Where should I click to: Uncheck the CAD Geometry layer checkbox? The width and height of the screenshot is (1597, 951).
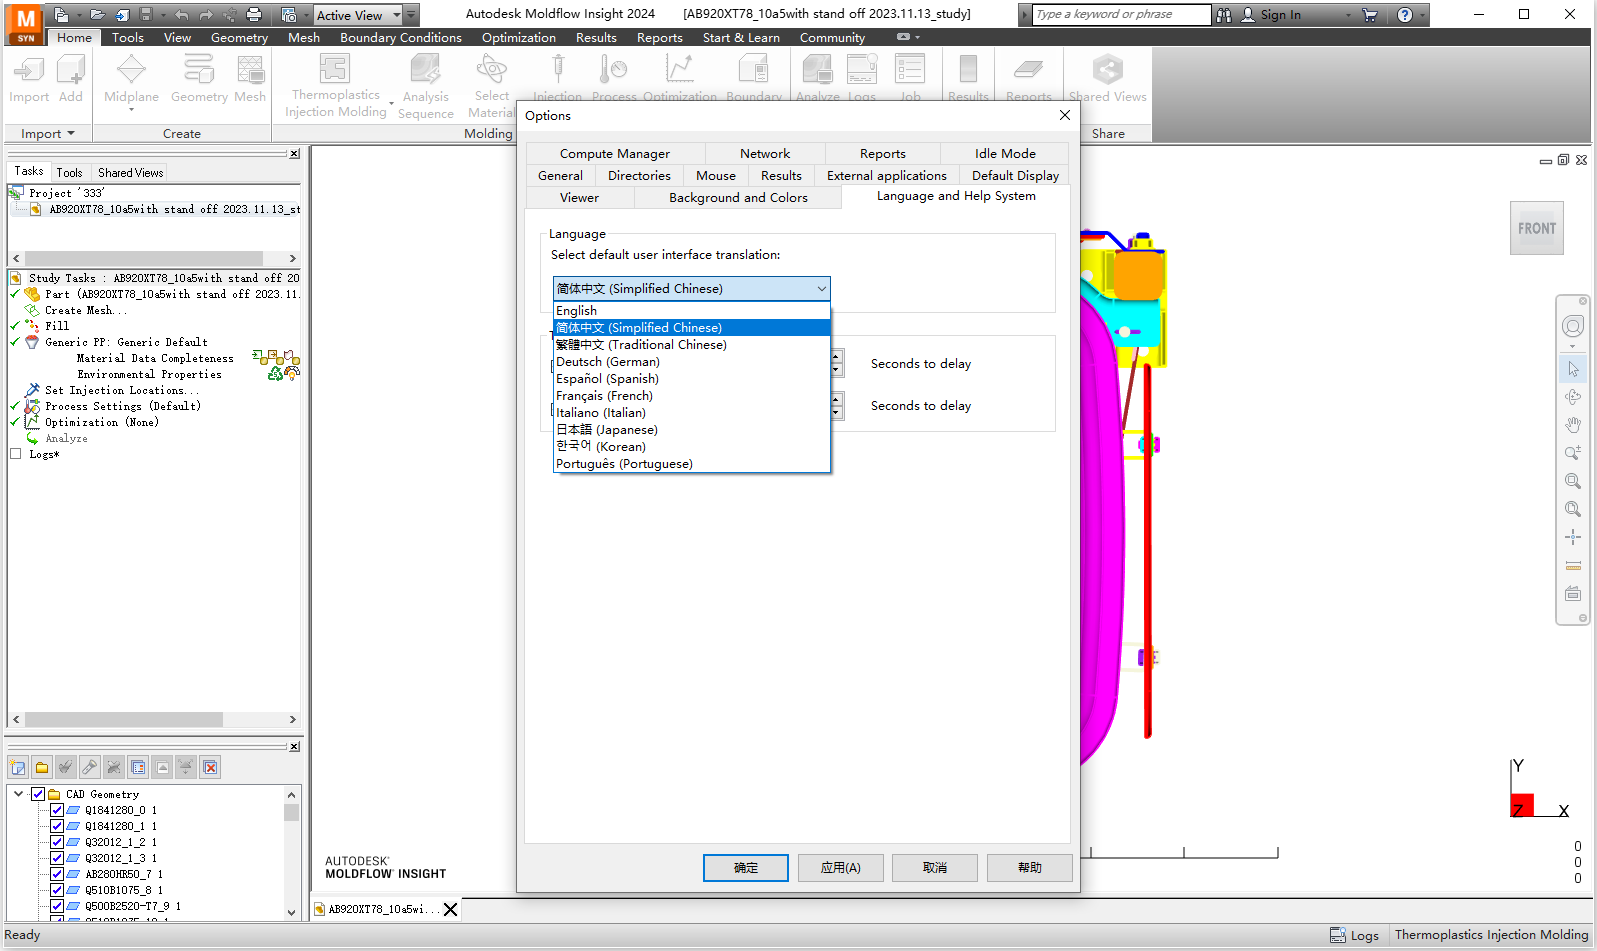38,794
